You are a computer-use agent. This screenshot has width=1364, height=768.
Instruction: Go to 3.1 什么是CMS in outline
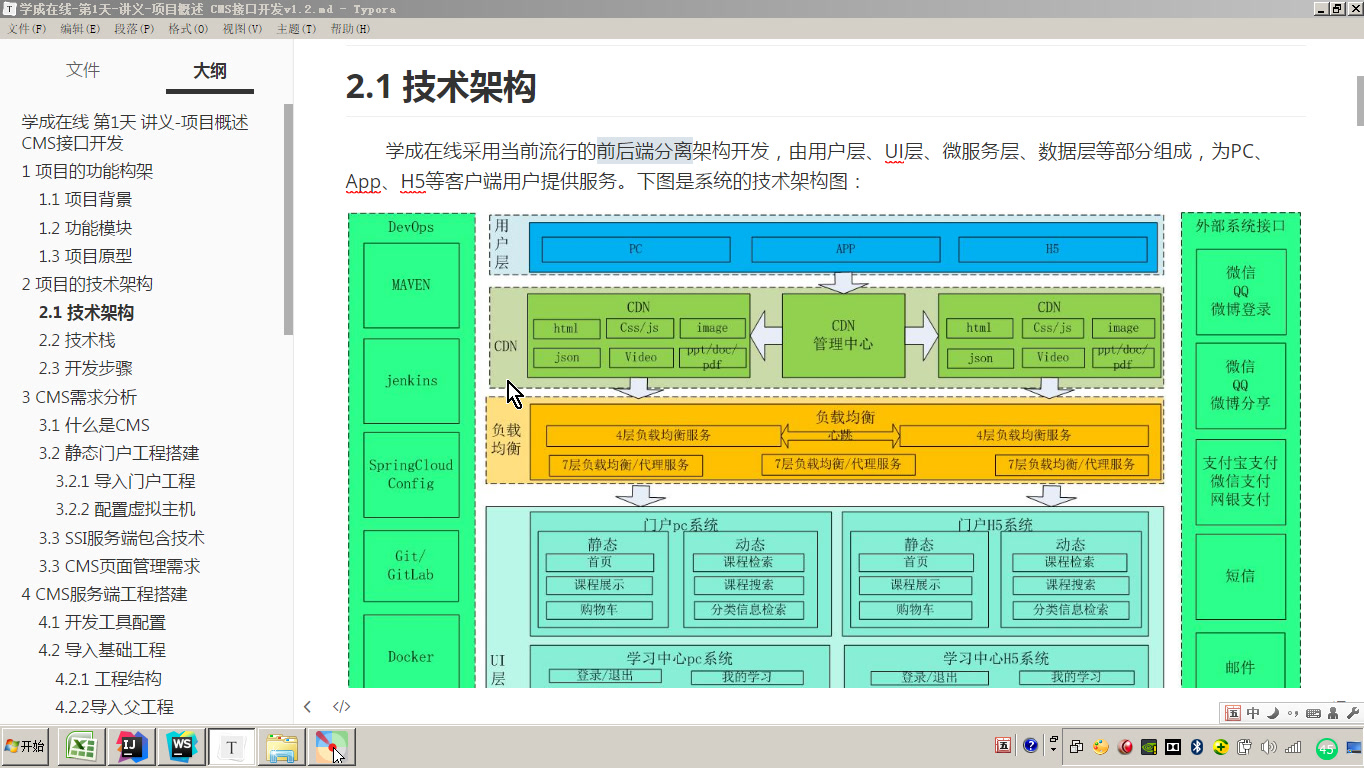click(94, 424)
